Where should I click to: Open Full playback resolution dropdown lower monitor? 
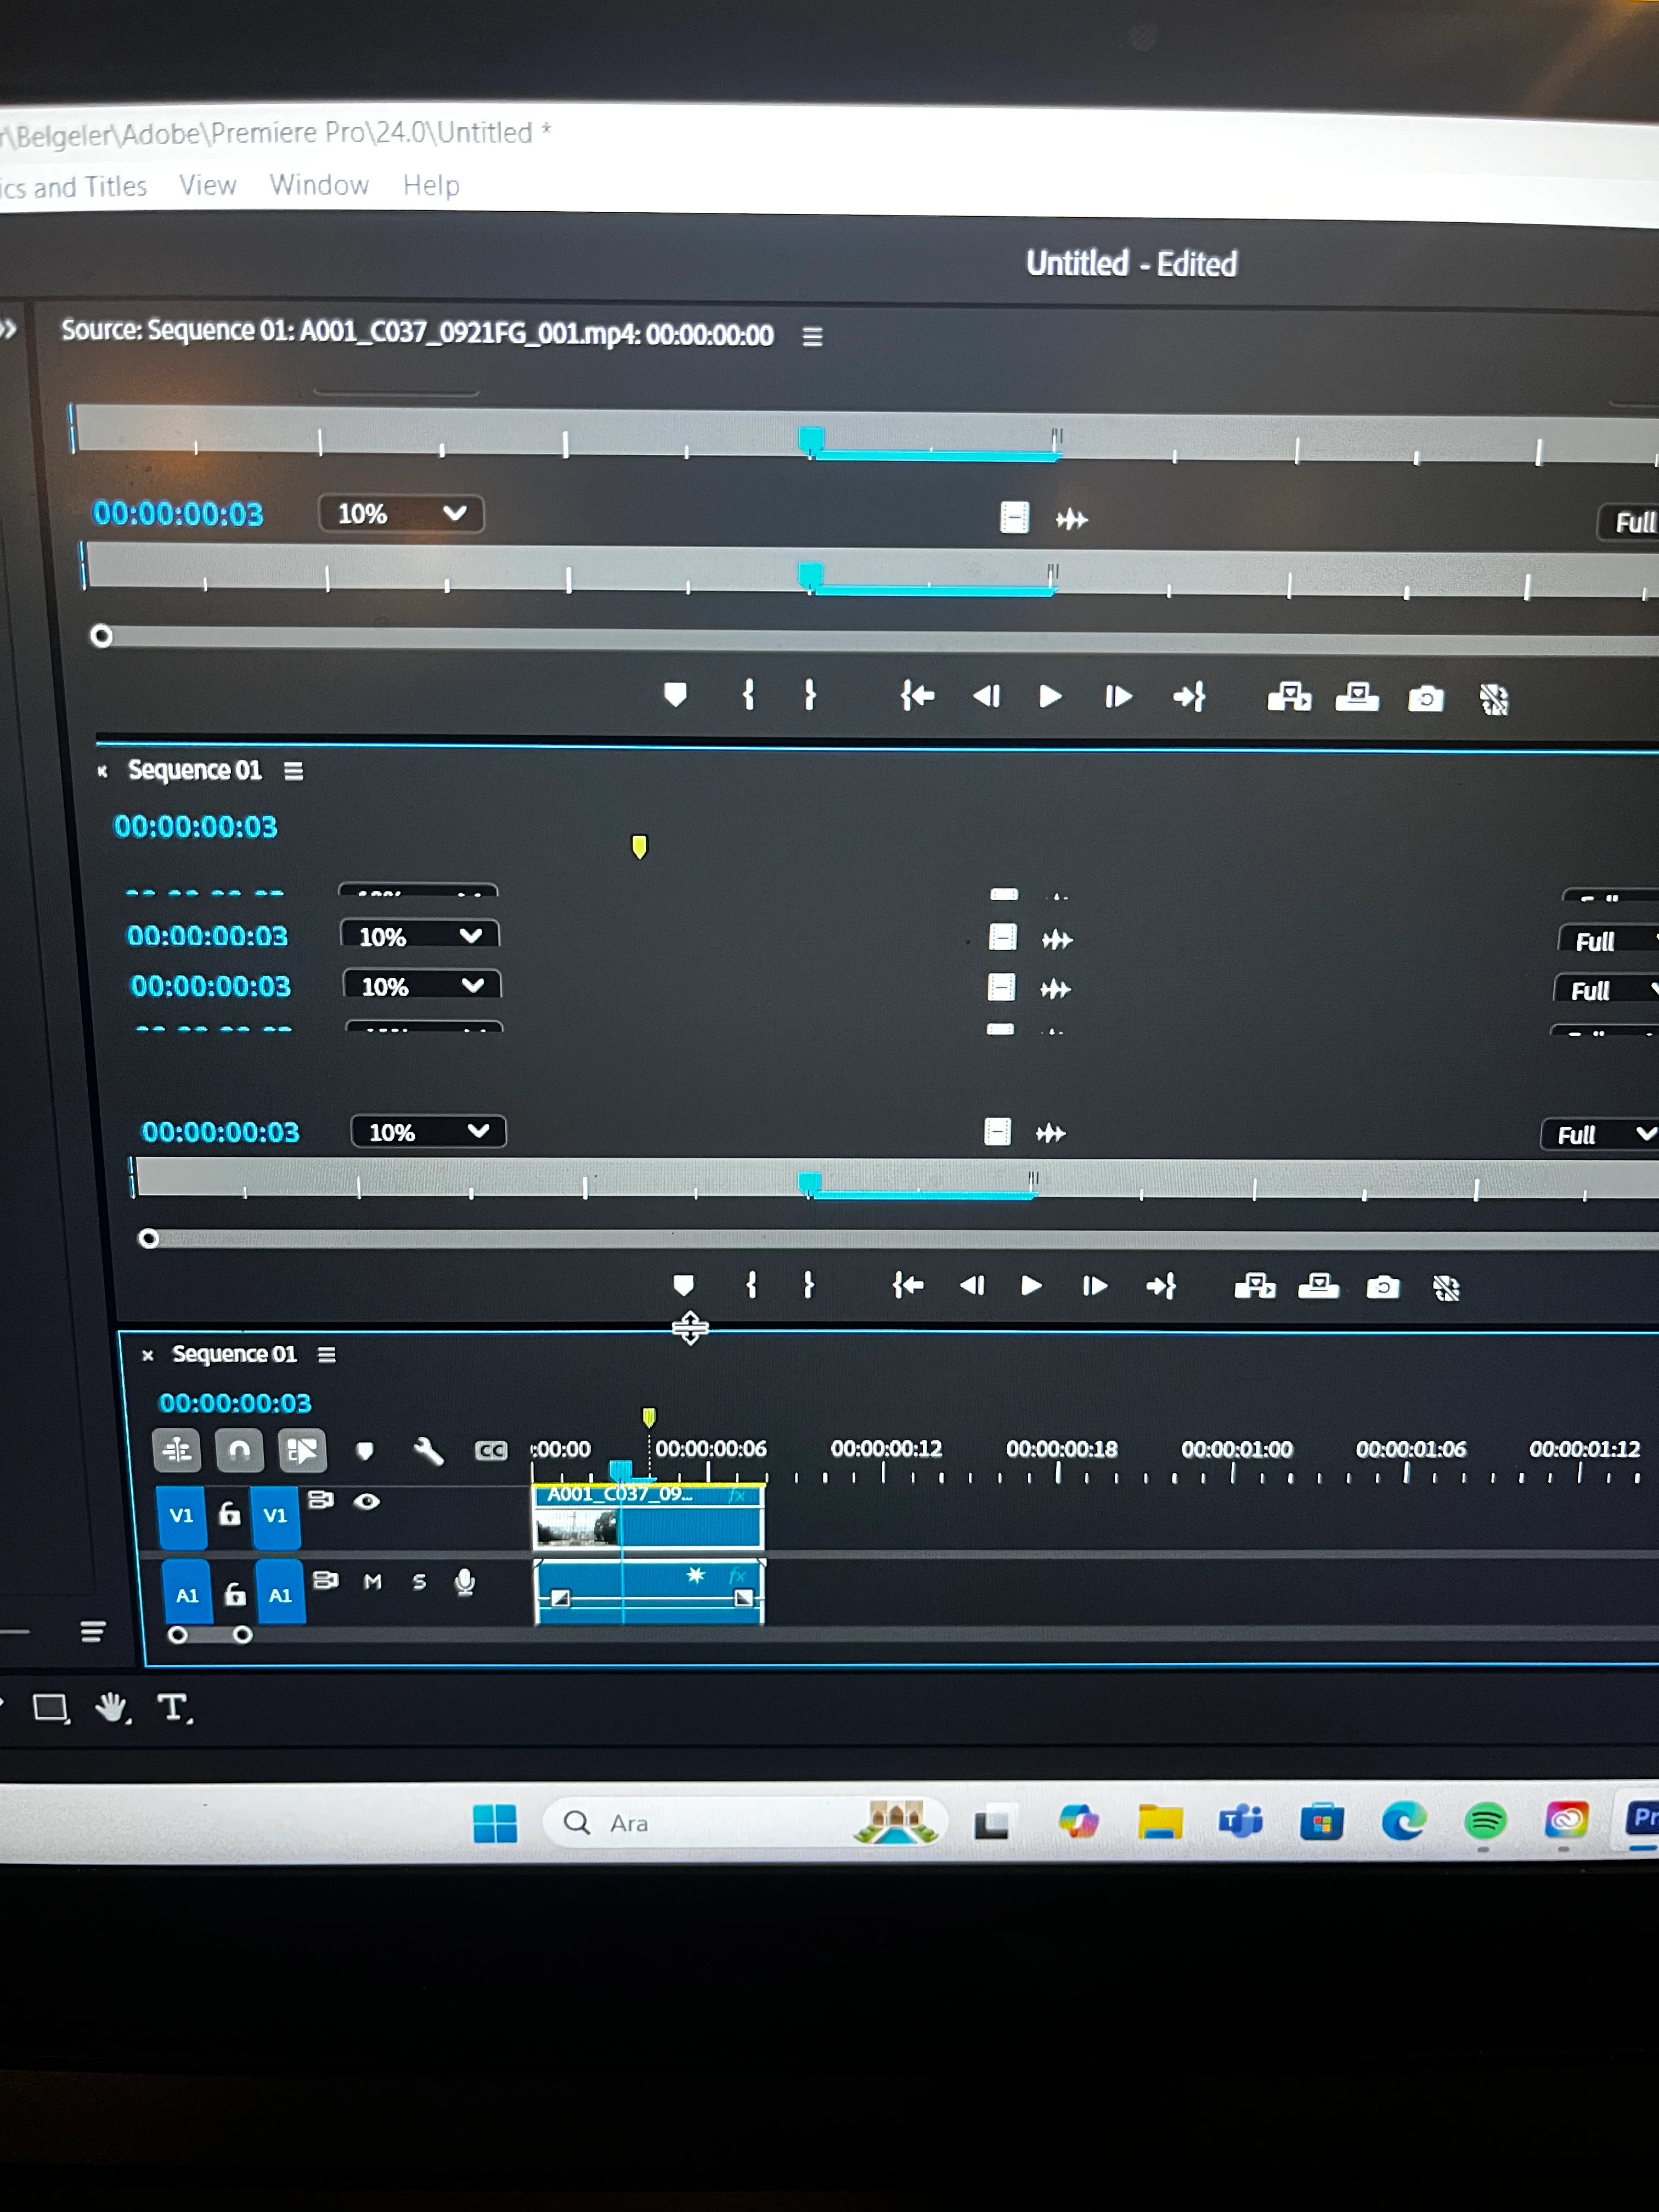click(1600, 1134)
